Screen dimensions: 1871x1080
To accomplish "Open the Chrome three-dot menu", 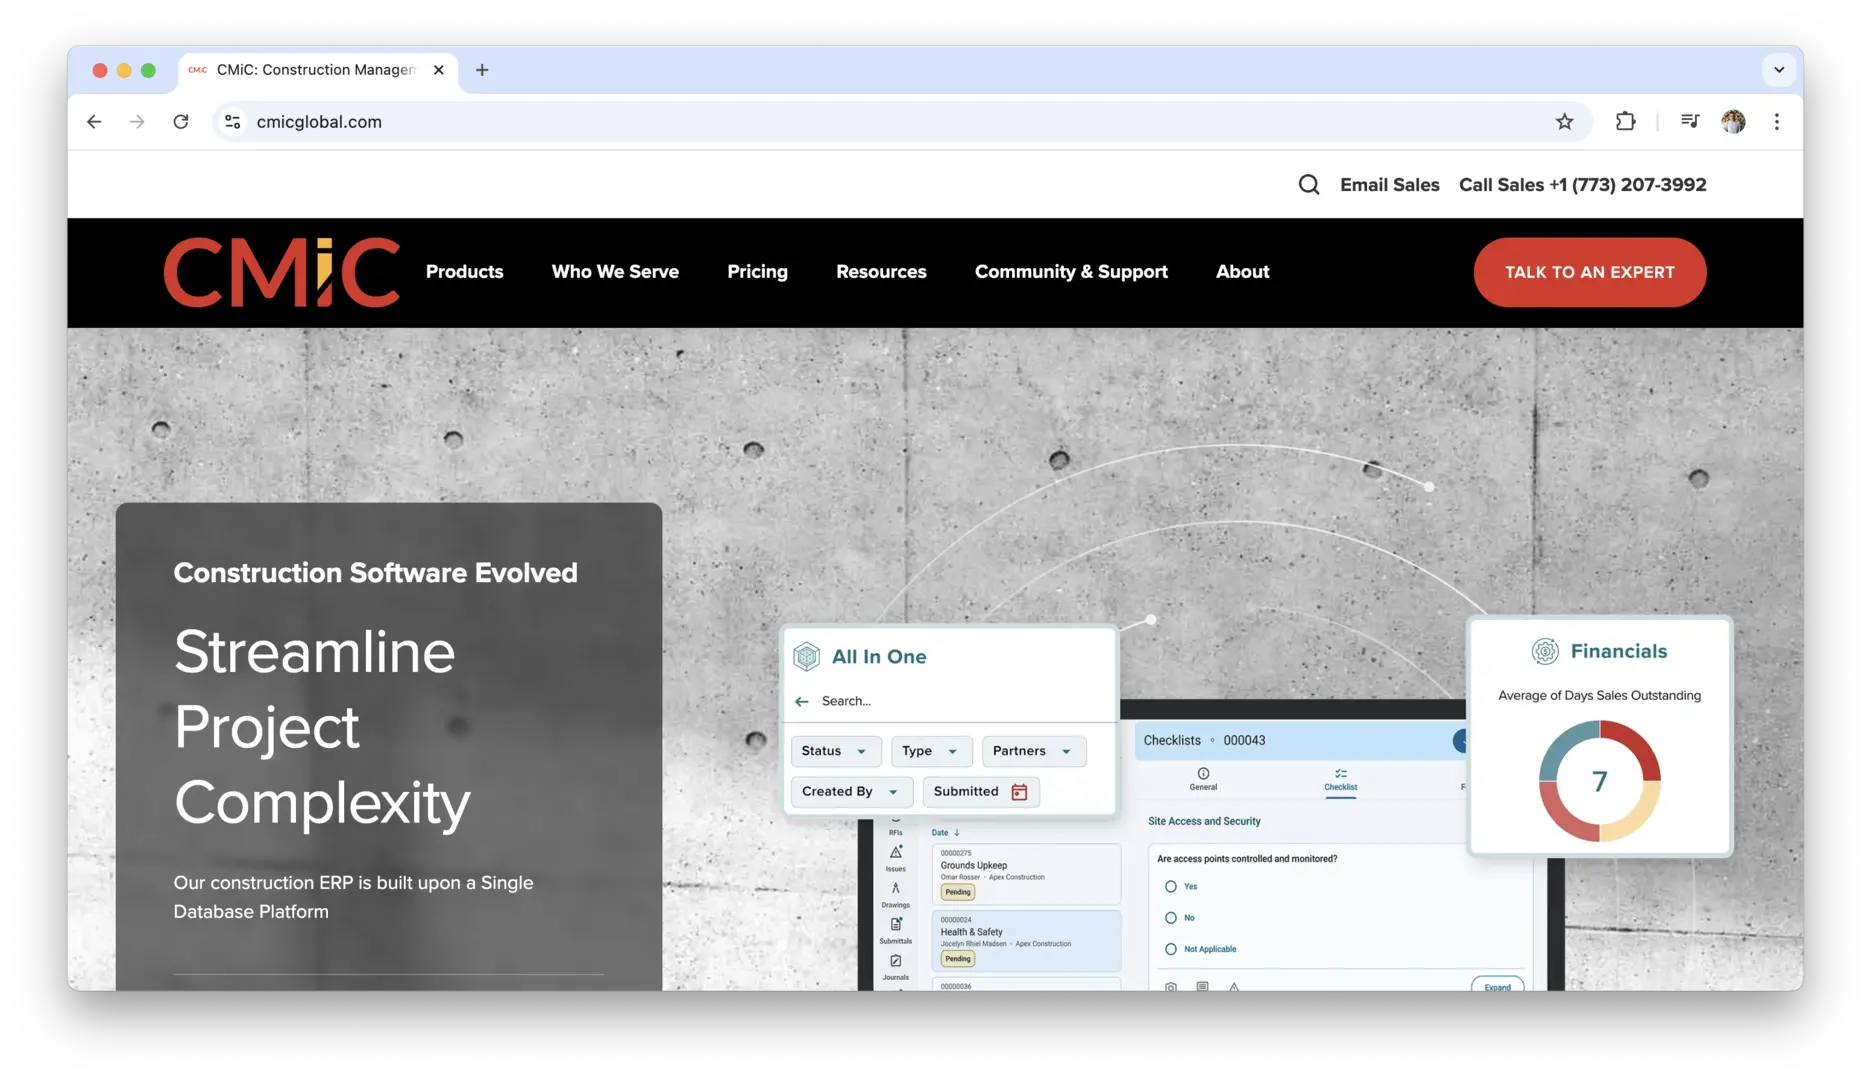I will [x=1777, y=122].
